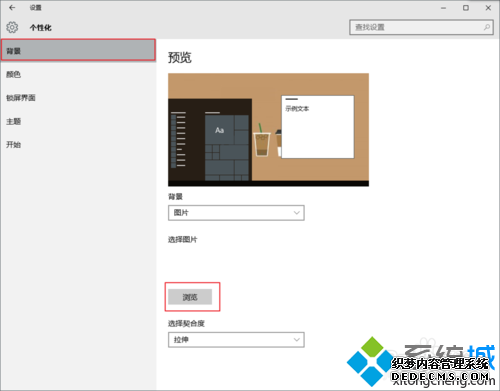Image resolution: width=500 pixels, height=391 pixels.
Task: Open the 选择契合度 dropdown showing 拉伸
Action: coord(236,340)
